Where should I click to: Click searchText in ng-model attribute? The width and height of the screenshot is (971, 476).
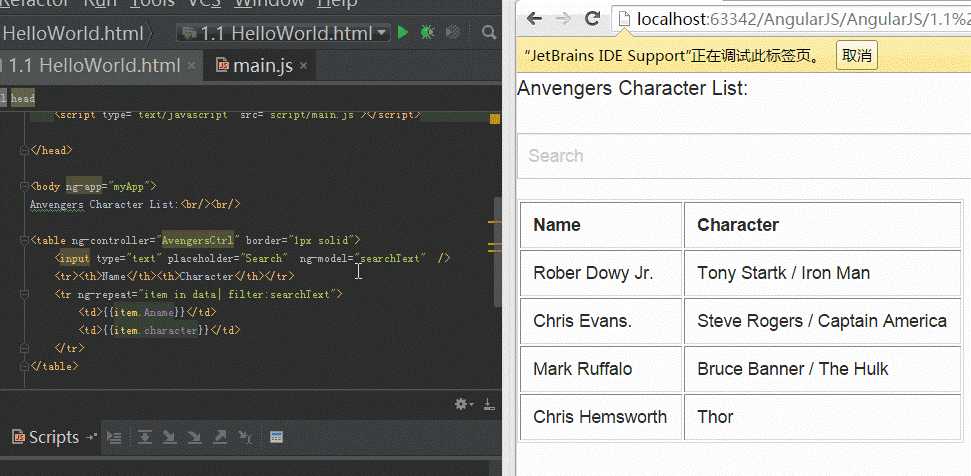click(390, 258)
